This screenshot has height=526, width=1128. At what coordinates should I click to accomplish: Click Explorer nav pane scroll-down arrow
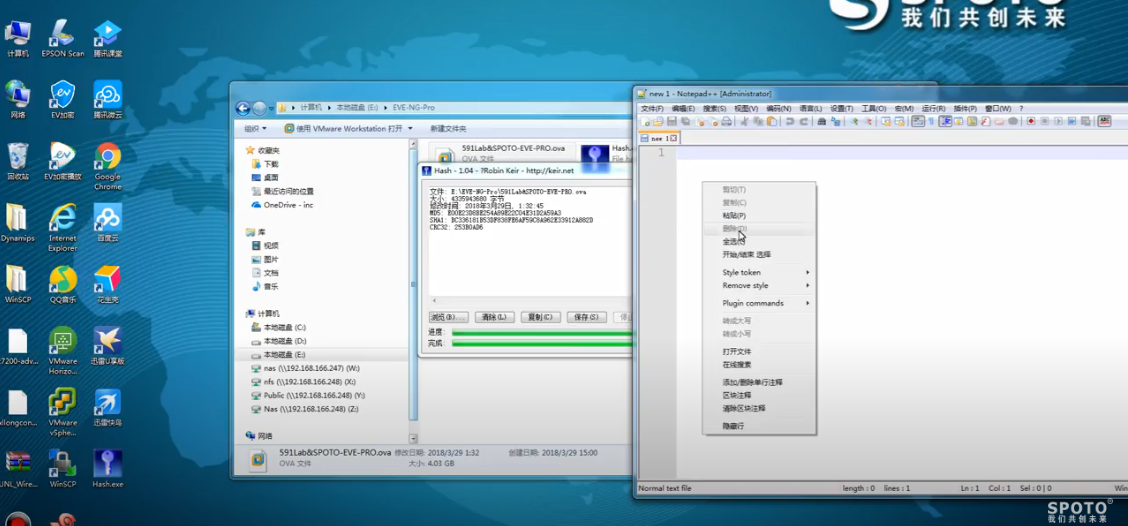coord(413,438)
